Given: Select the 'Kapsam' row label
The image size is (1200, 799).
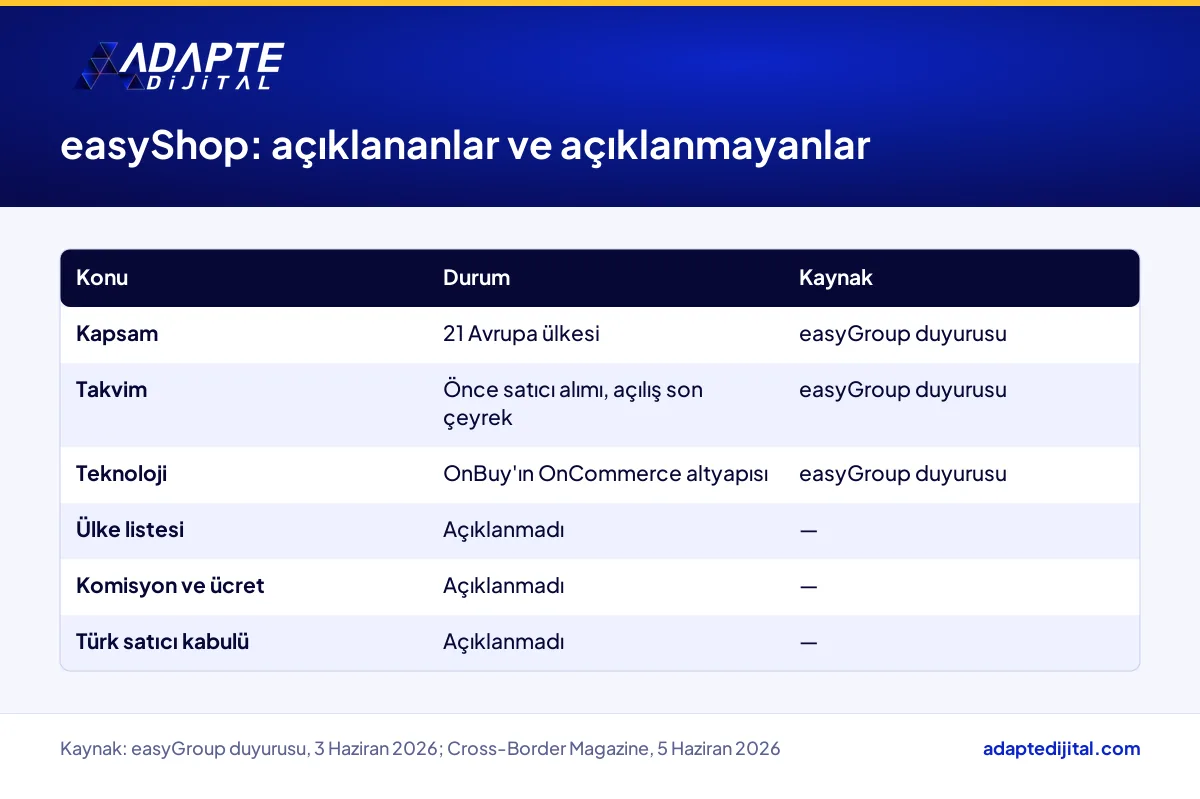Looking at the screenshot, I should [x=117, y=334].
